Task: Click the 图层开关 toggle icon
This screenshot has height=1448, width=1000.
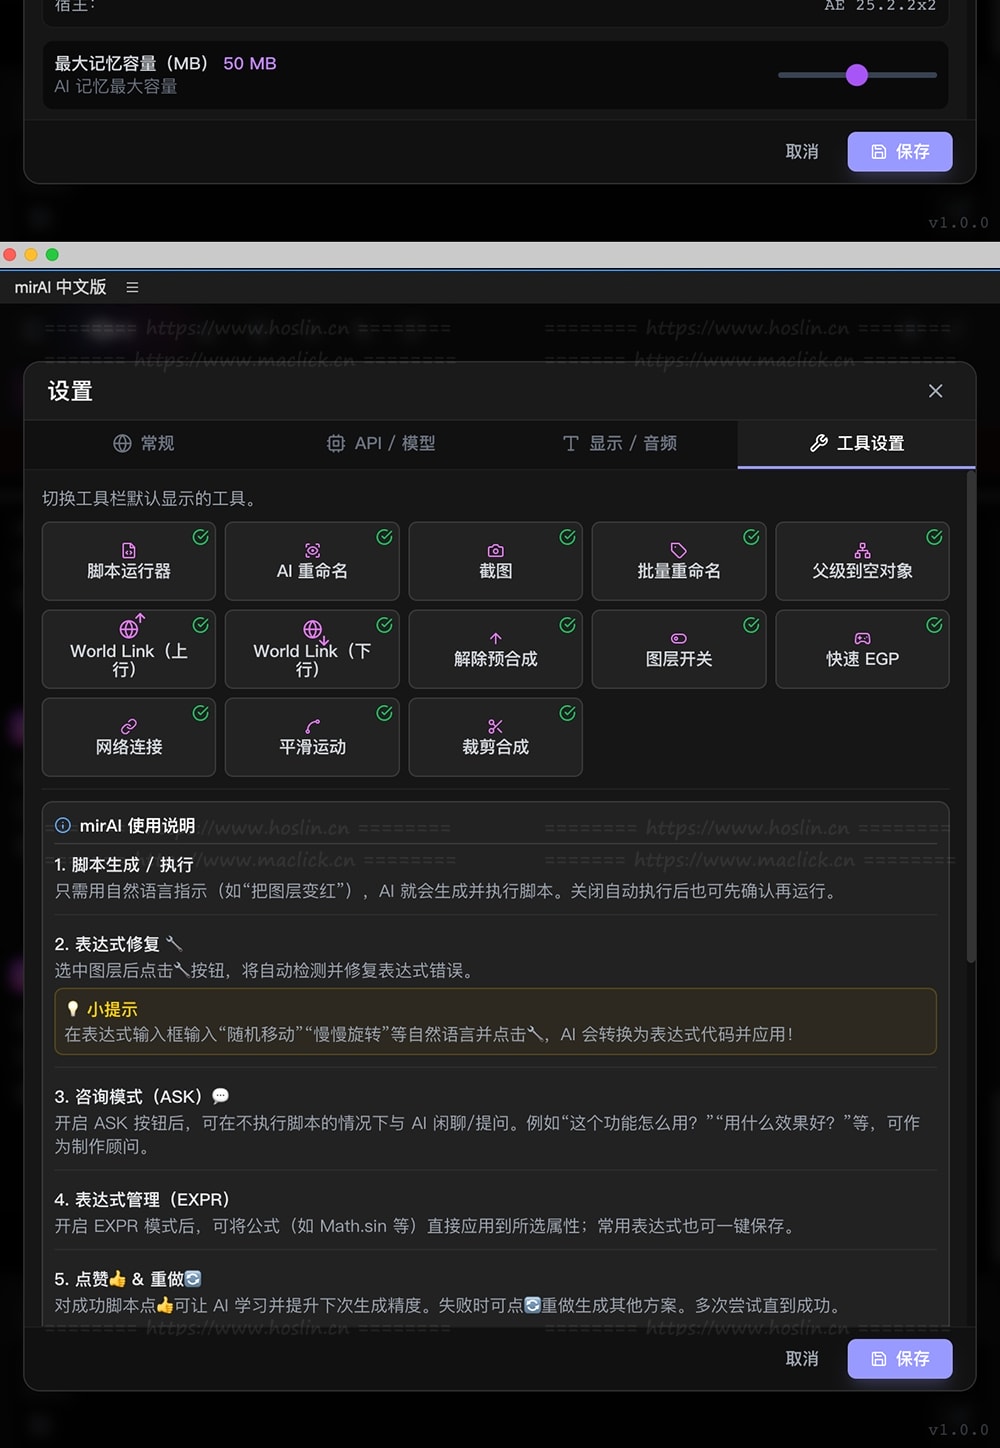Action: pos(678,638)
